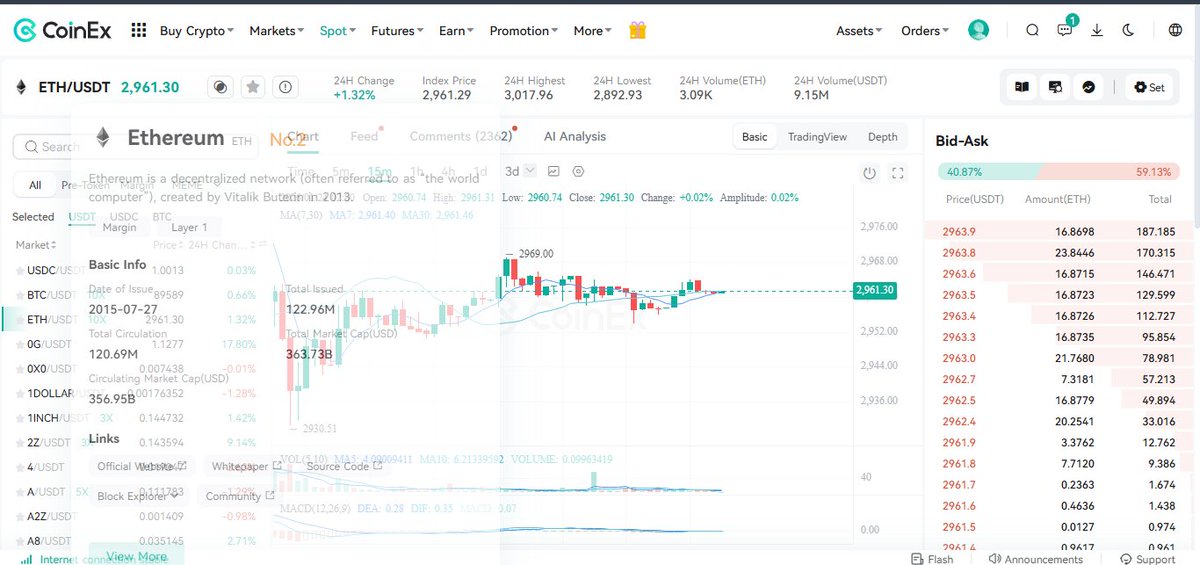Click the download app icon
Viewport: 1200px width, 565px height.
click(1097, 31)
